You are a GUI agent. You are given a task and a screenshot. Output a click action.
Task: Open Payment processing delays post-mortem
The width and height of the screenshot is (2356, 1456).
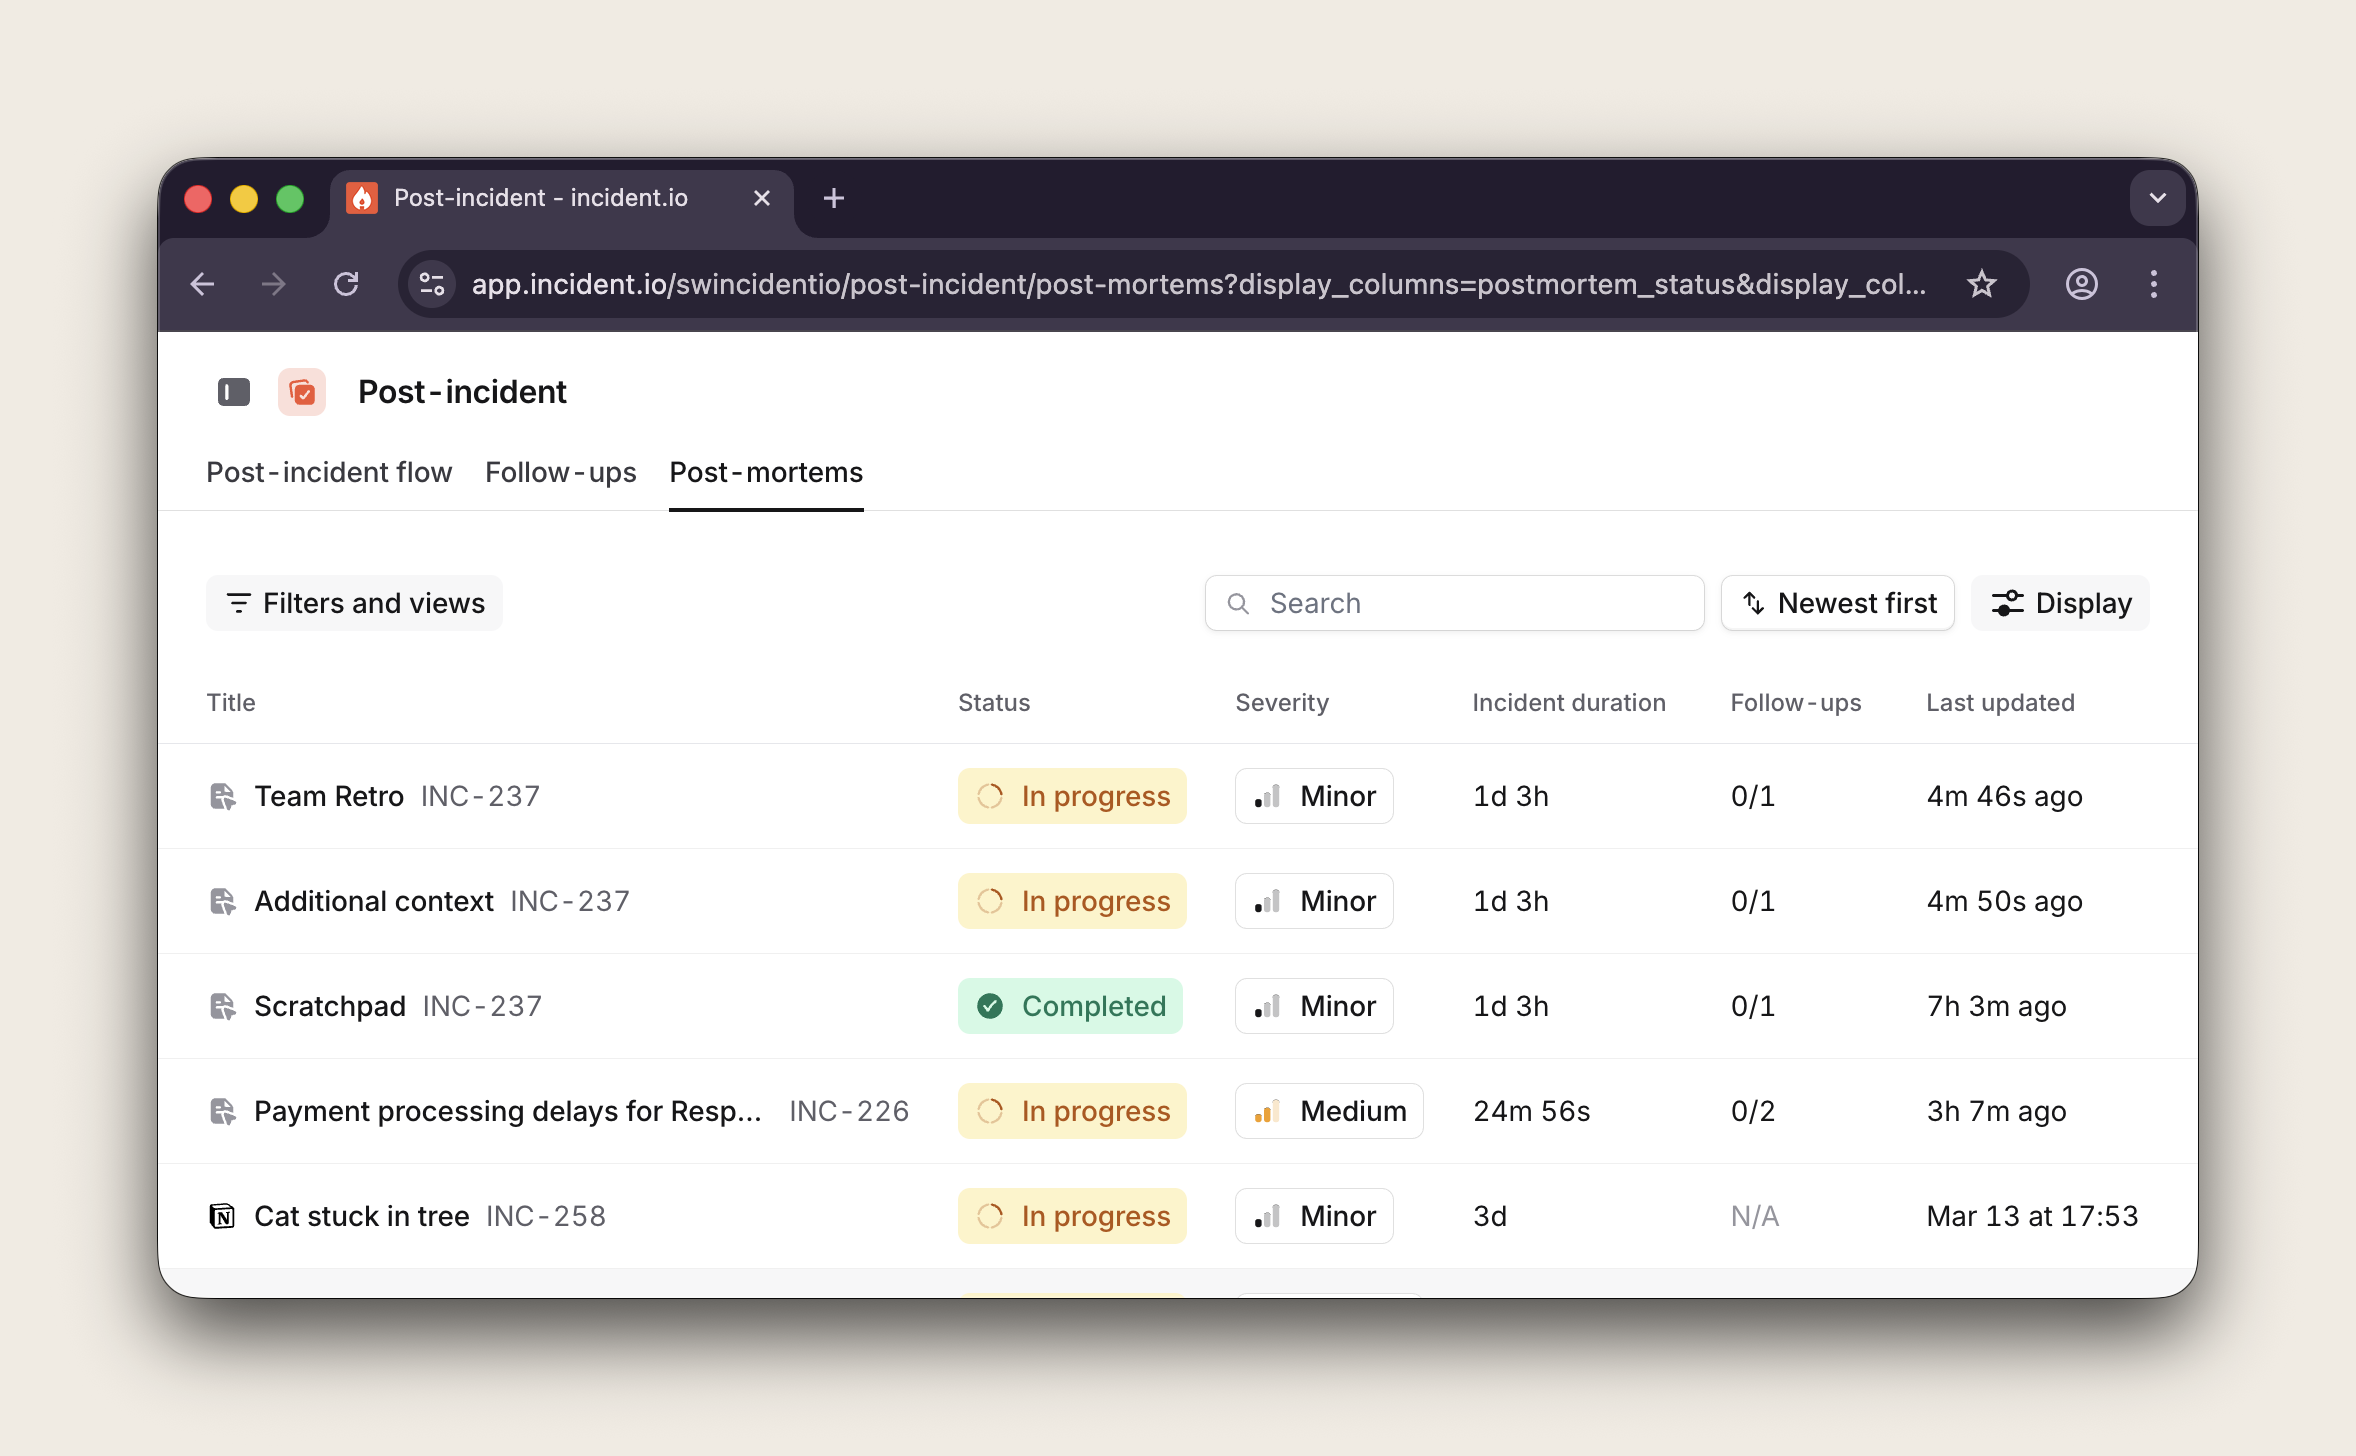[507, 1111]
